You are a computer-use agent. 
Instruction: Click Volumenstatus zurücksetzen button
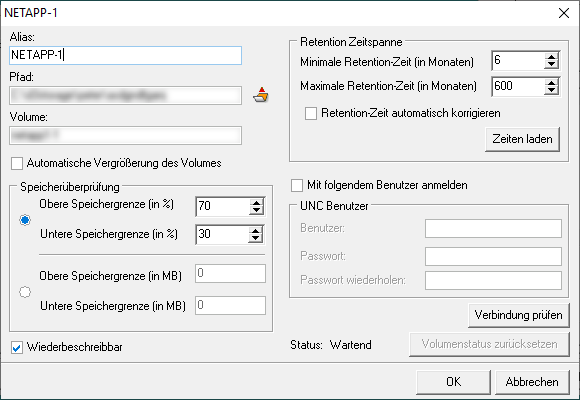click(489, 344)
